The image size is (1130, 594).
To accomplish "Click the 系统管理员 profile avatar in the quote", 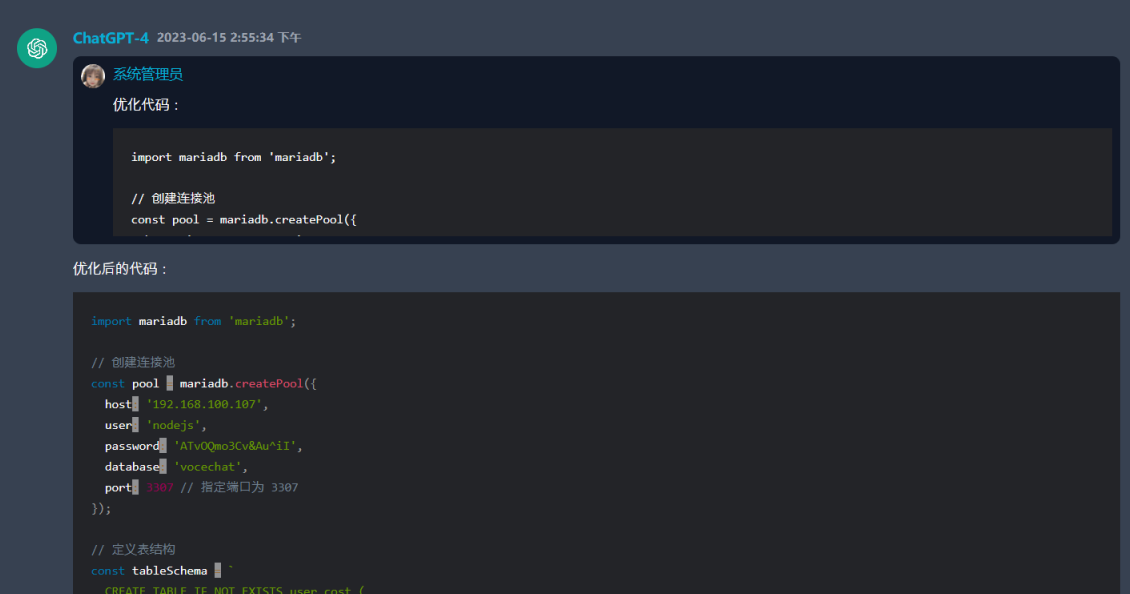I will (93, 76).
